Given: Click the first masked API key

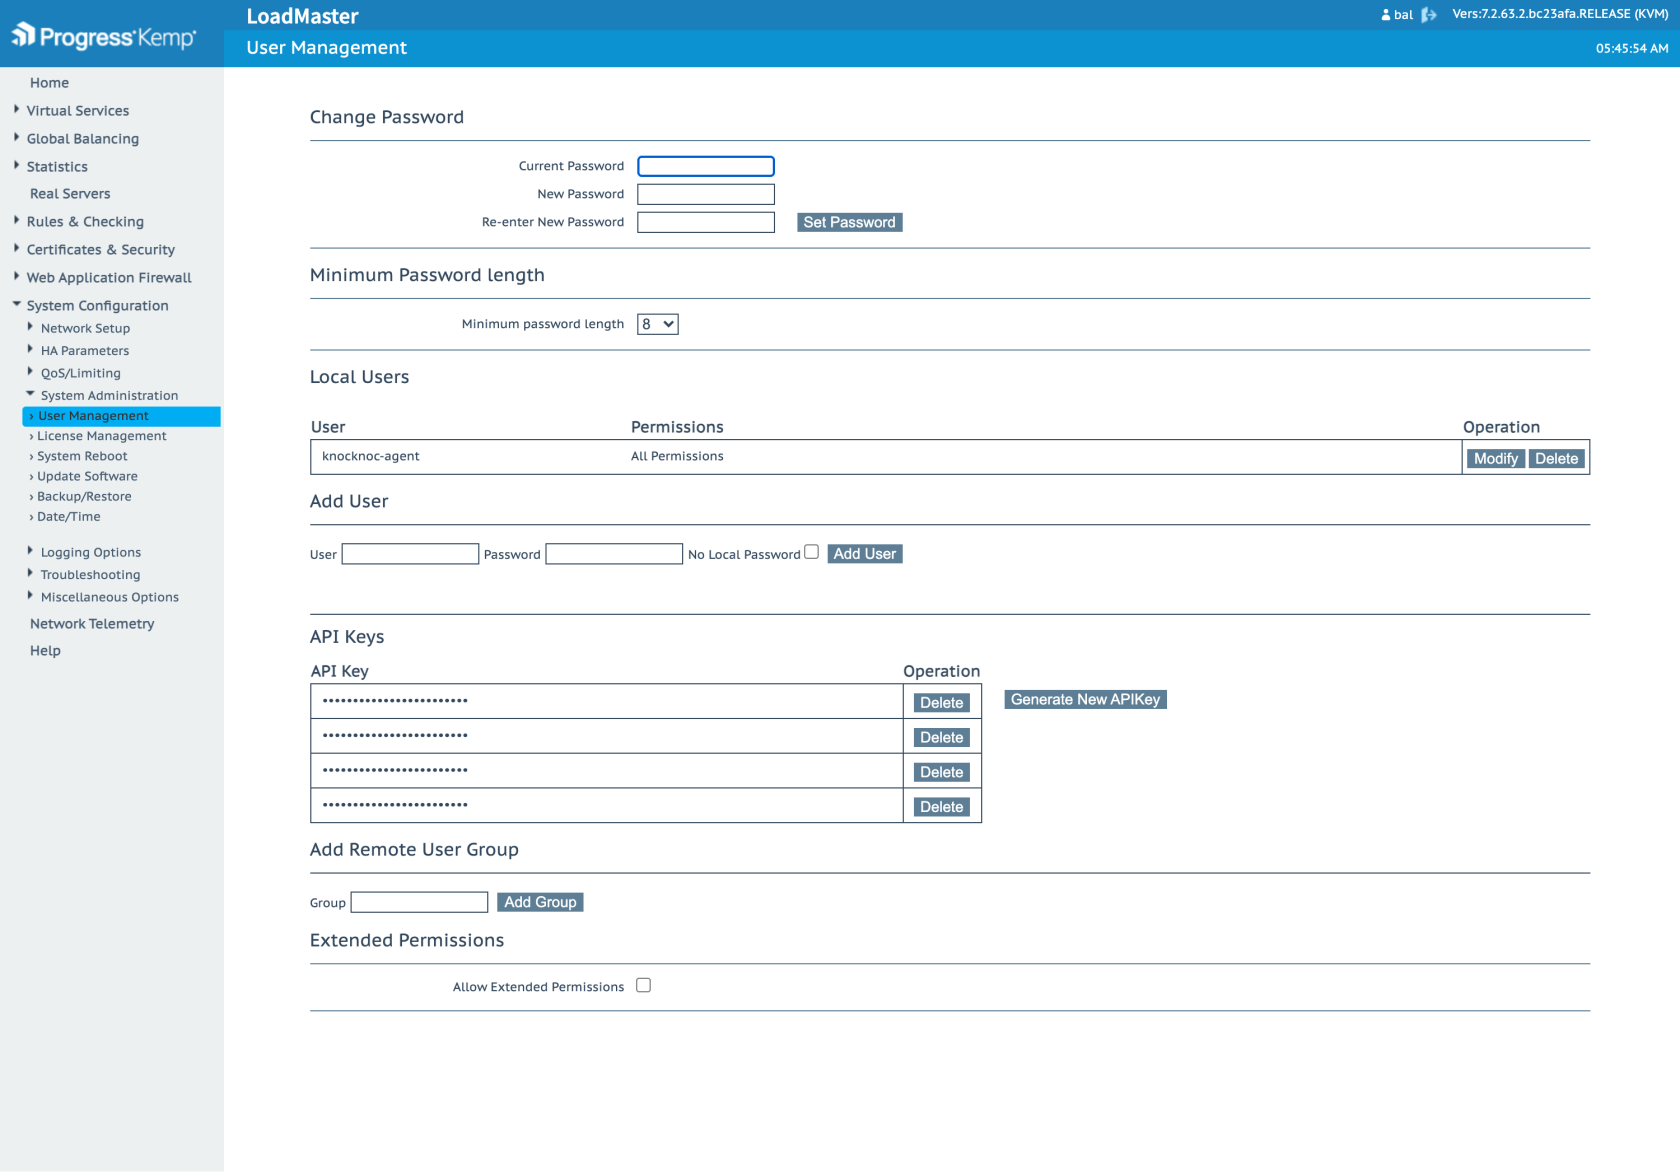Looking at the screenshot, I should [x=395, y=701].
